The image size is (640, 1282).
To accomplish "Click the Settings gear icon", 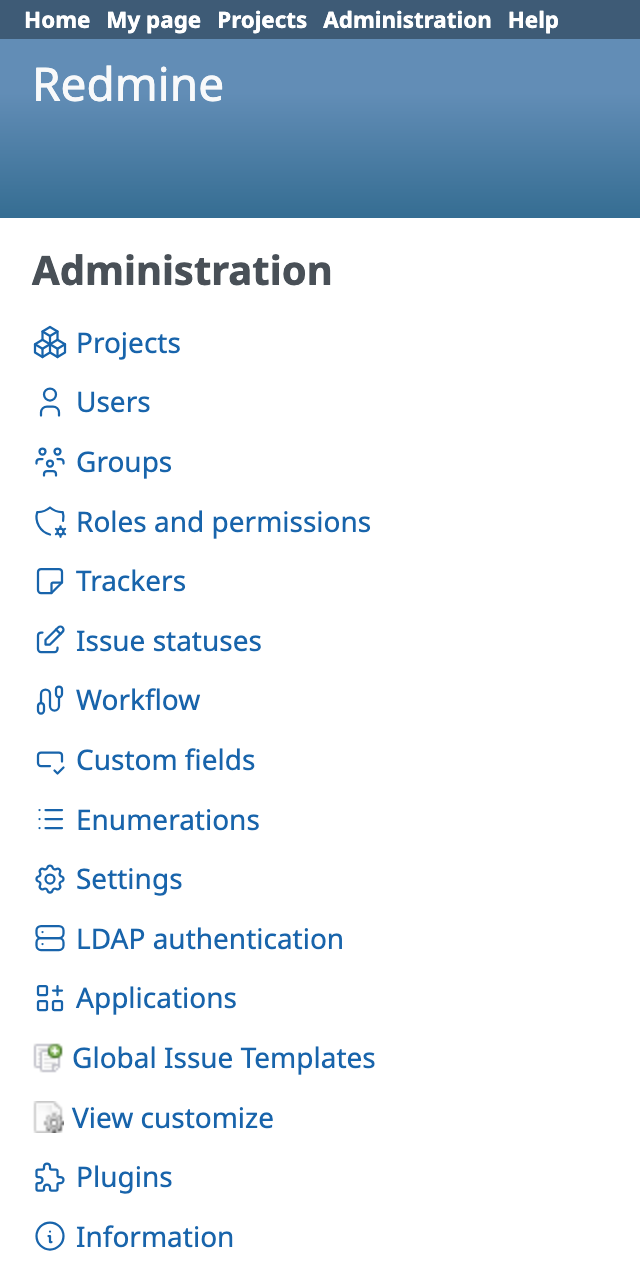I will (49, 880).
